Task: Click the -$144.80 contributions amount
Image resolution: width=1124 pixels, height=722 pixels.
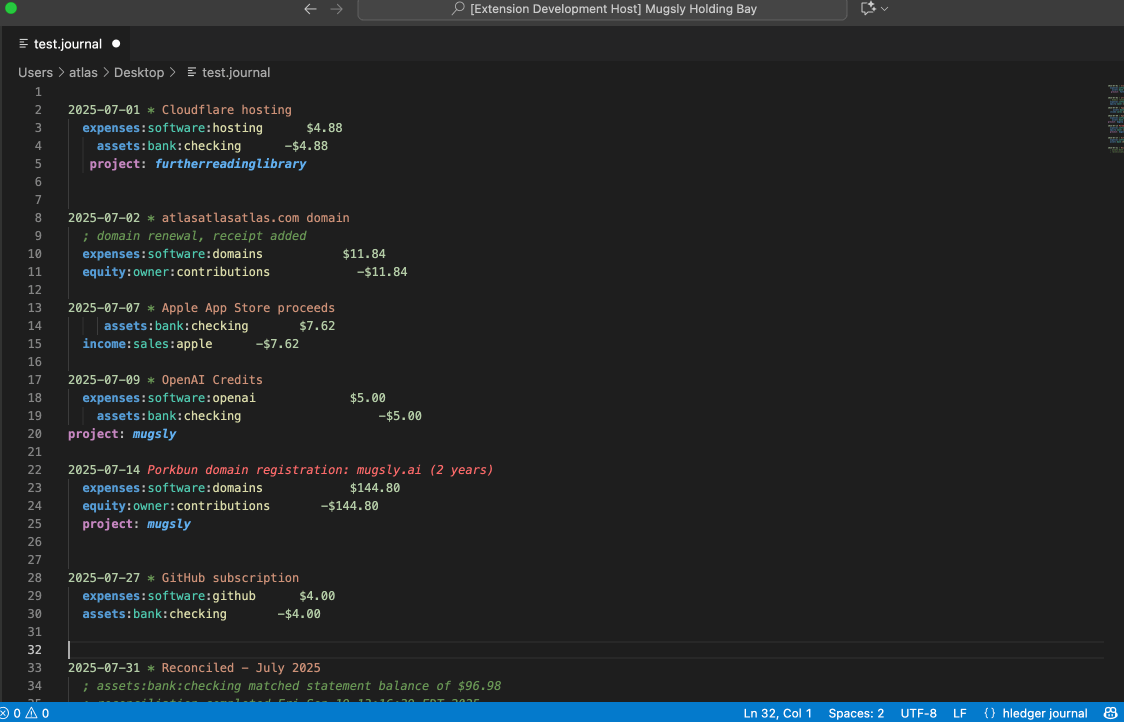Action: tap(349, 505)
